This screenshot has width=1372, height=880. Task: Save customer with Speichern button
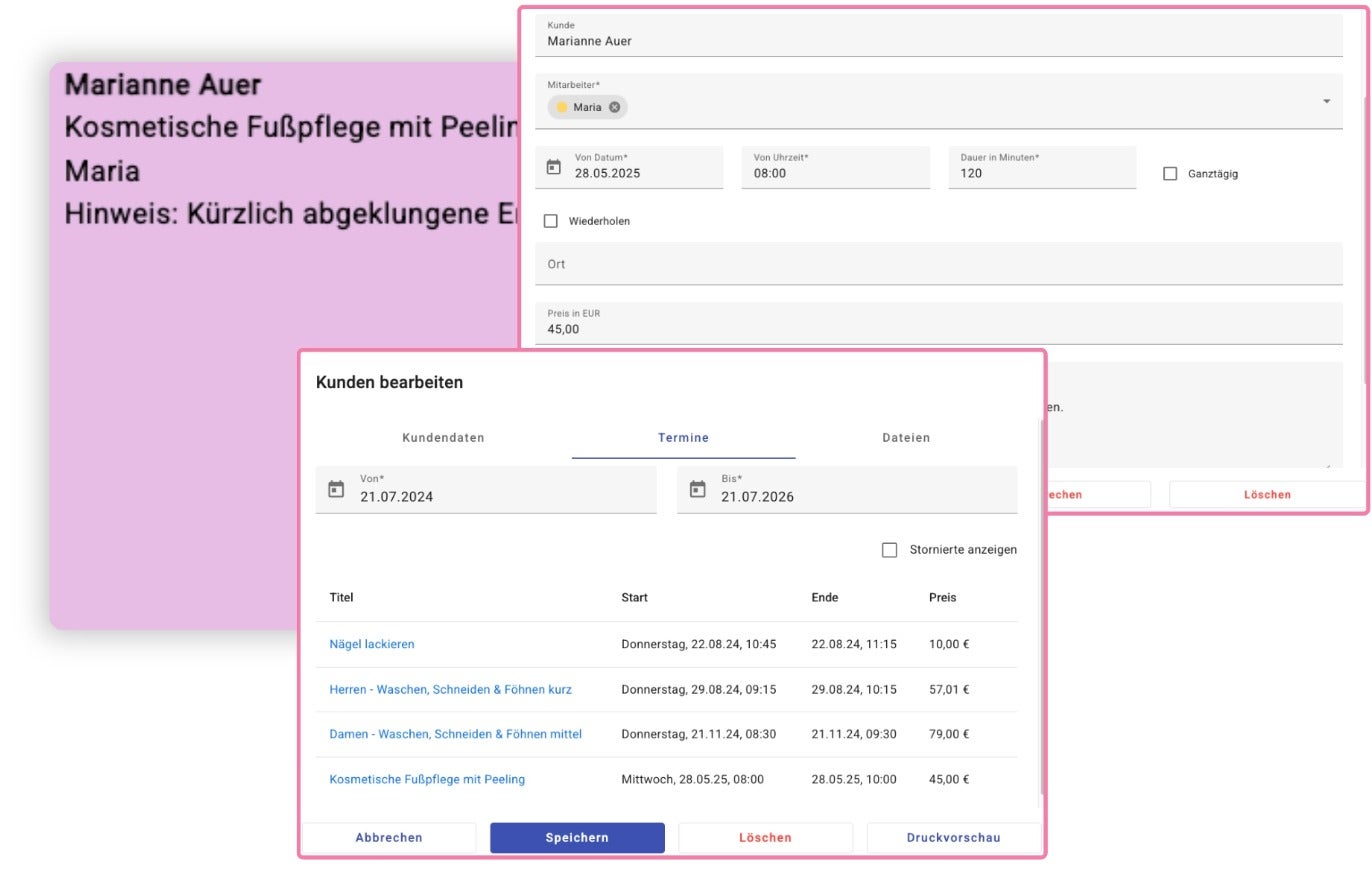[x=577, y=838]
